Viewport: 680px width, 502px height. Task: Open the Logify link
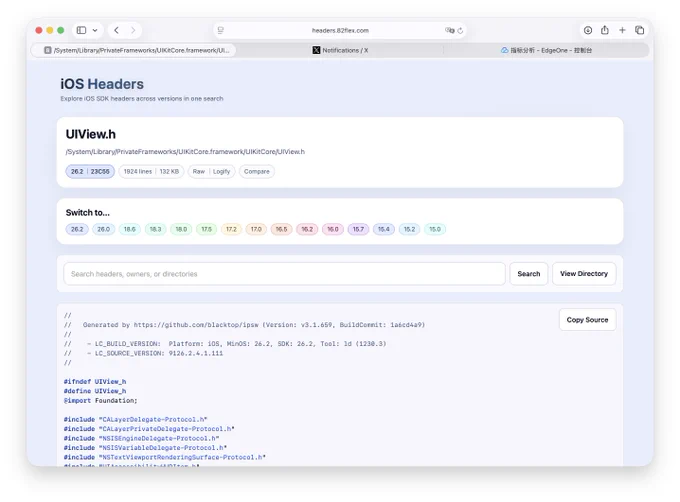click(x=221, y=171)
